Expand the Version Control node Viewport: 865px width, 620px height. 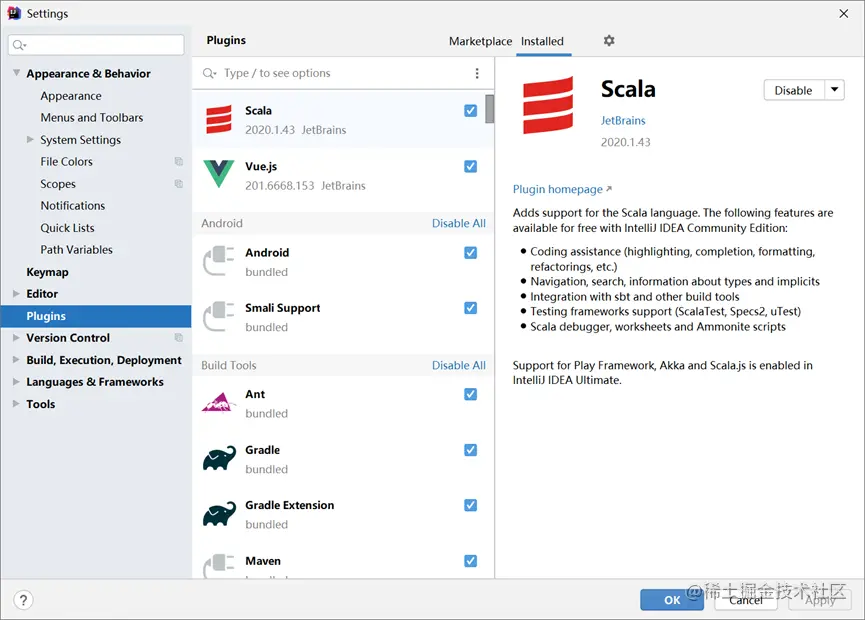16,338
